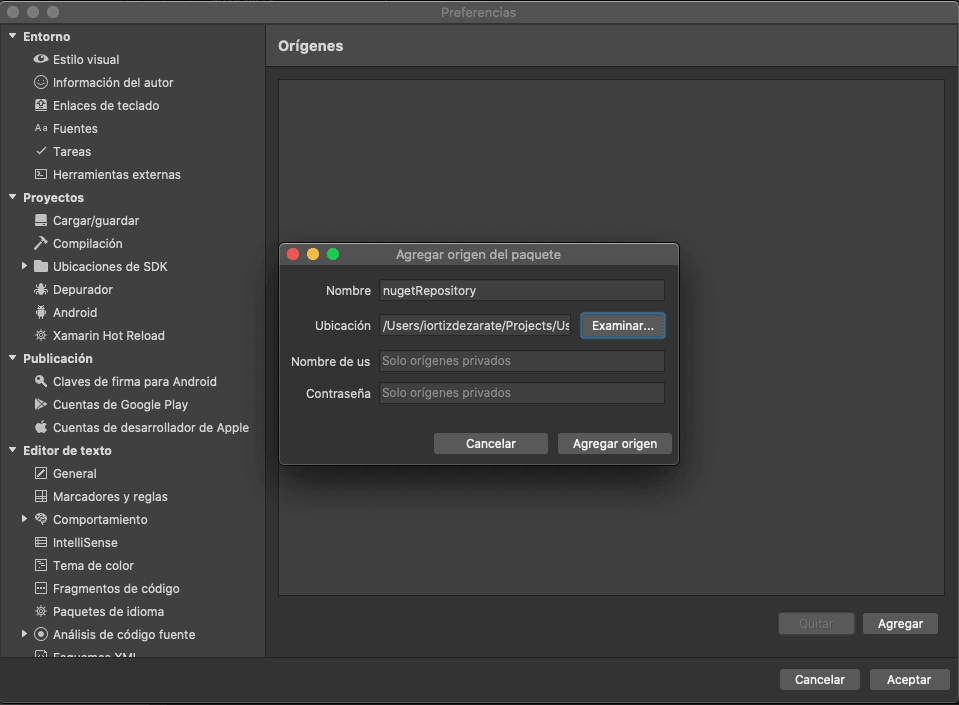Click the Google Play icon in sidebar
959x705 pixels.
click(41, 405)
